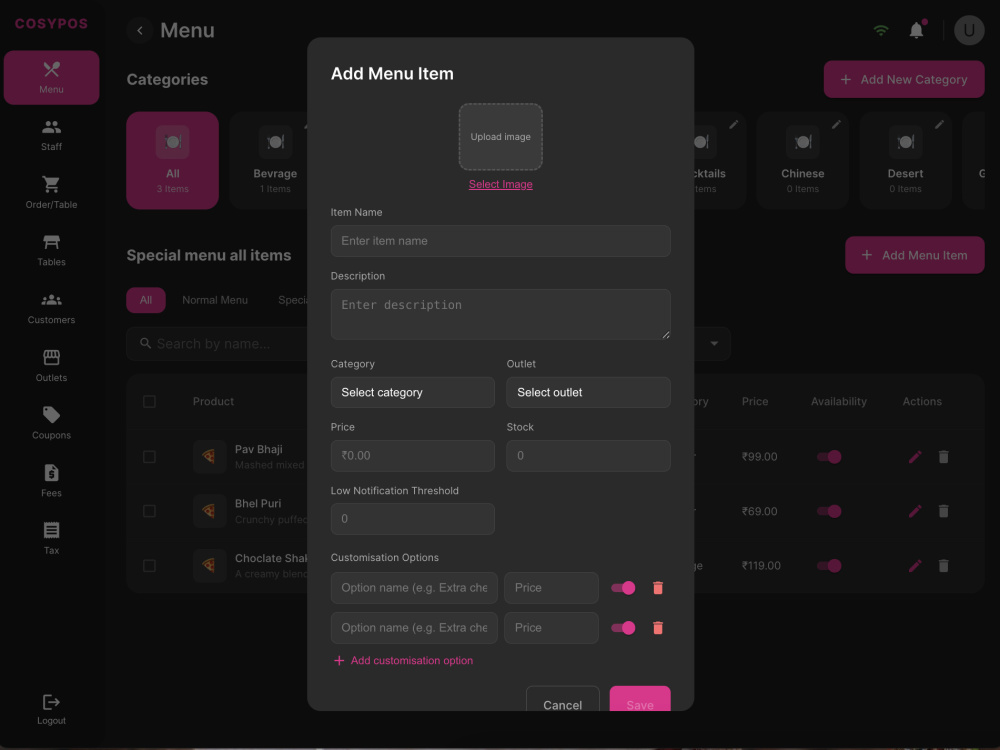
Task: Open notifications bell icon
Action: tap(916, 30)
